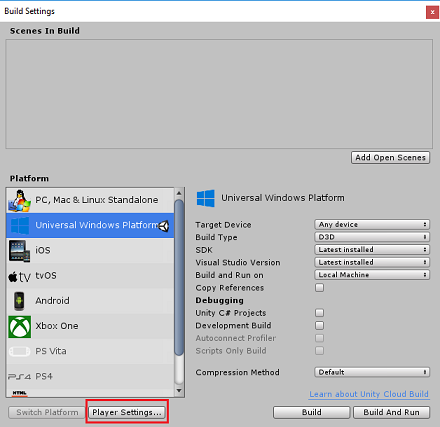Image resolution: width=440 pixels, height=427 pixels.
Task: Click the platform list scroll down arrow
Action: [179, 390]
